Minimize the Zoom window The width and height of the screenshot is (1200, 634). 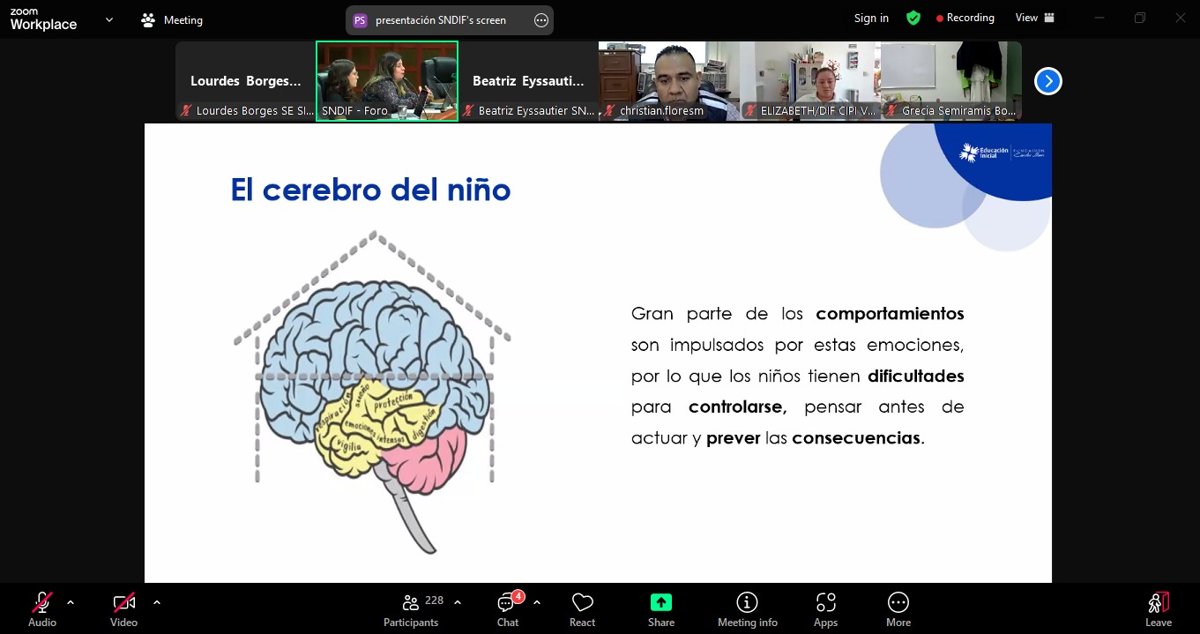[x=1097, y=18]
